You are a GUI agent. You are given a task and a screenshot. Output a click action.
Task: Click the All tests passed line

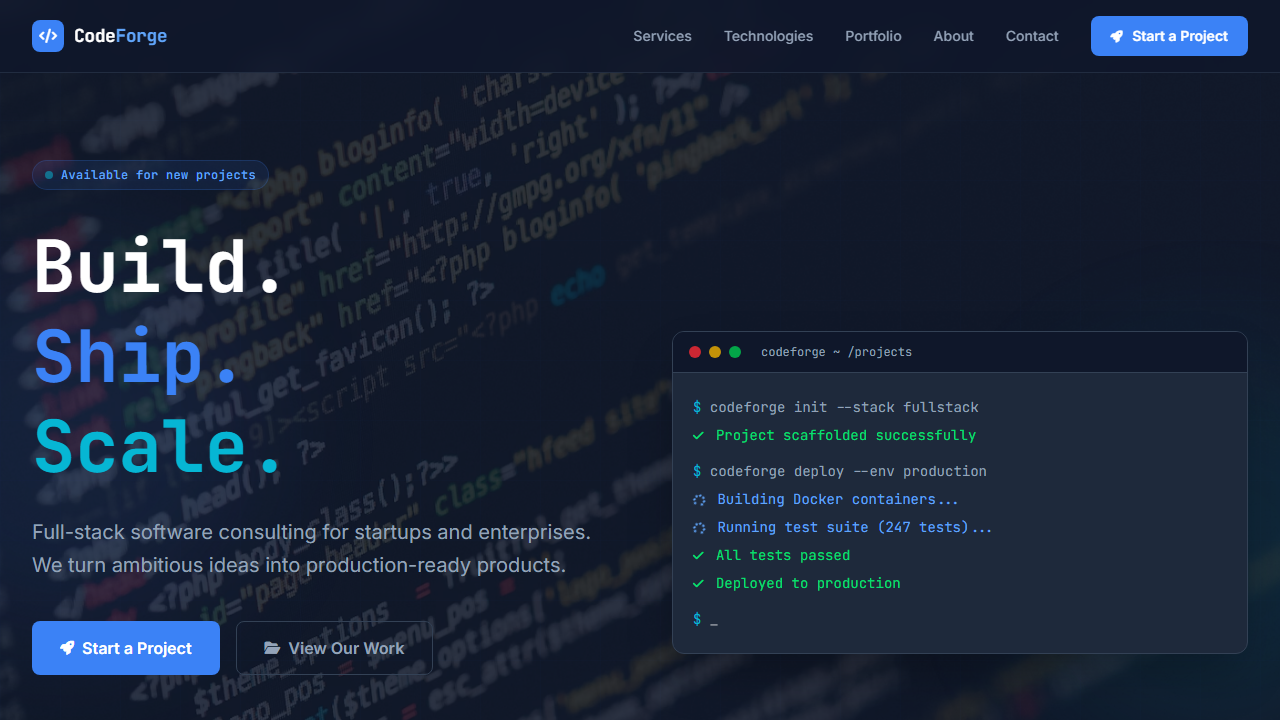(x=772, y=555)
